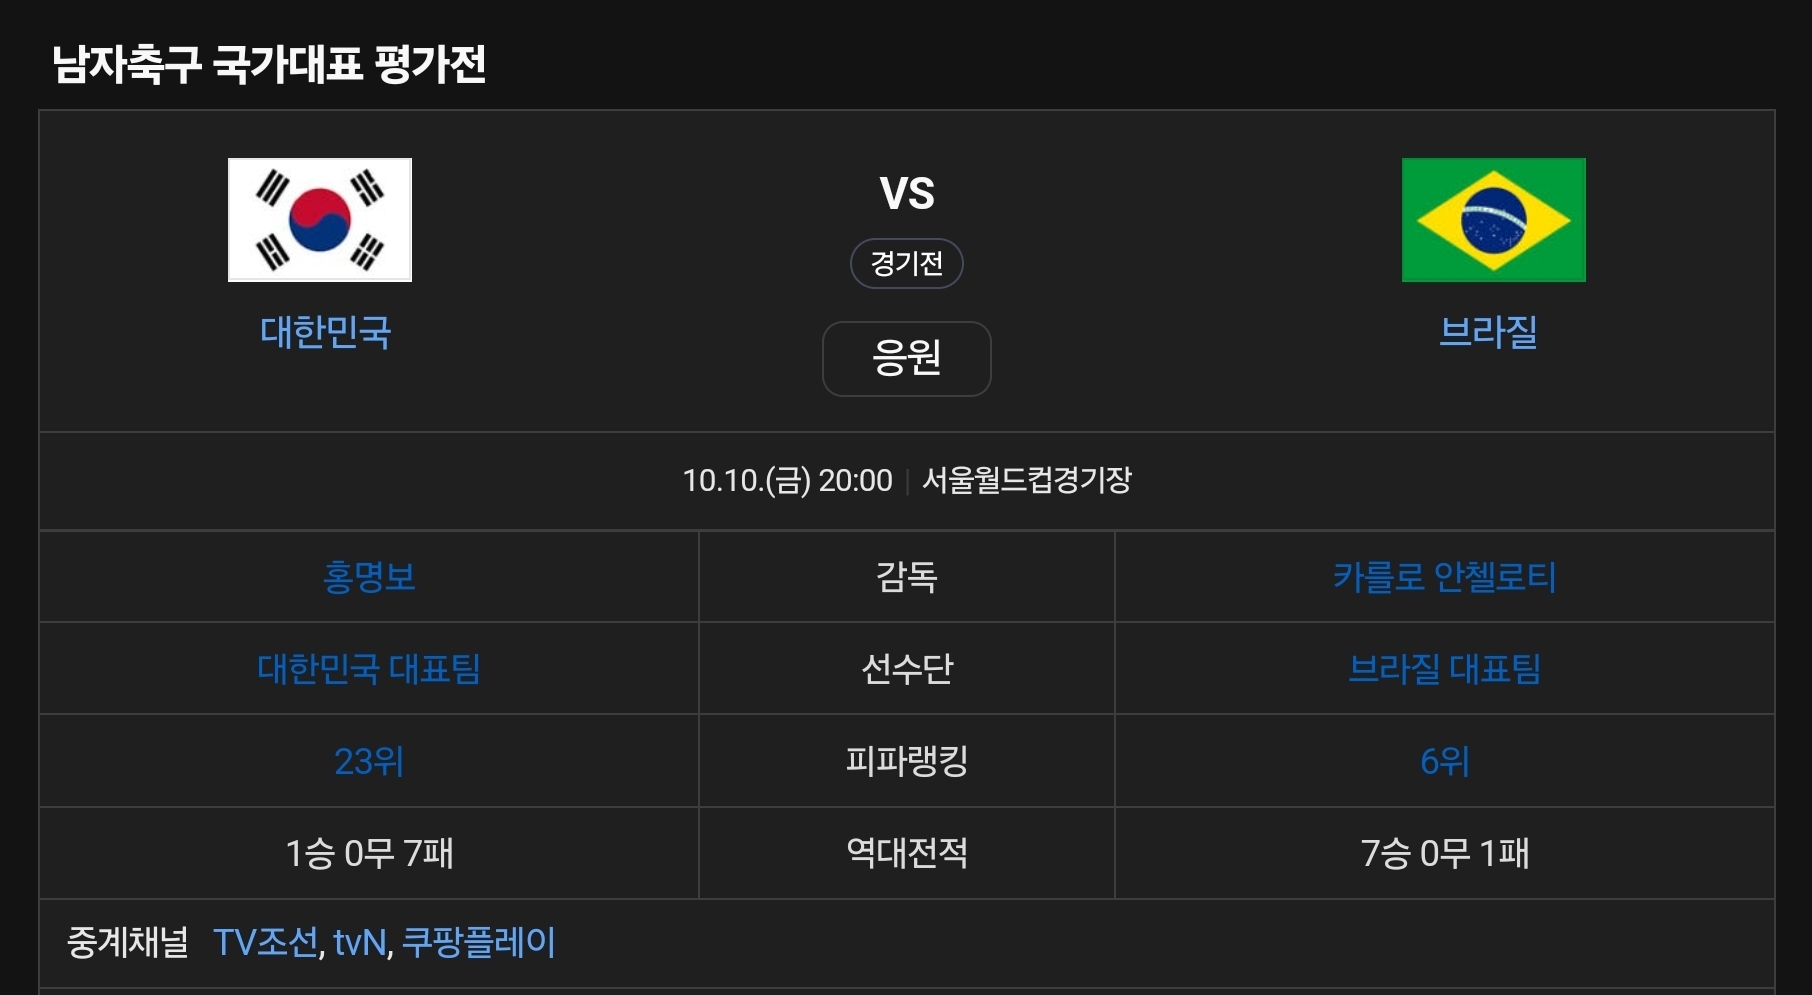This screenshot has height=995, width=1812.
Task: Click the 경기전 match status badge
Action: tap(906, 264)
